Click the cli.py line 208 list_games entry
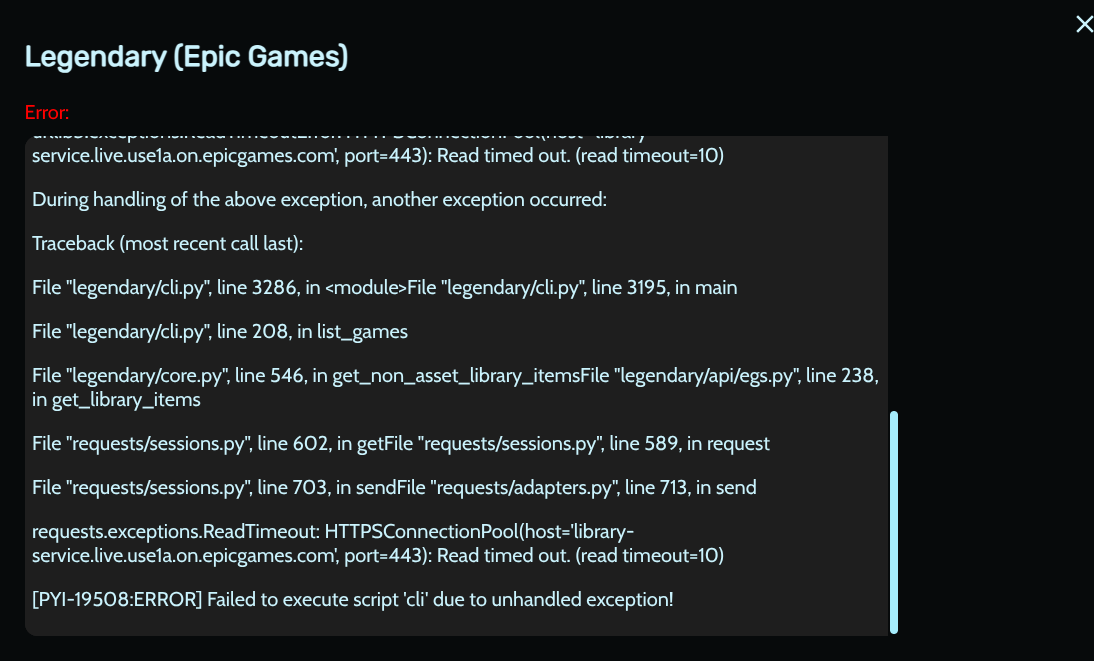This screenshot has height=661, width=1094. (220, 332)
